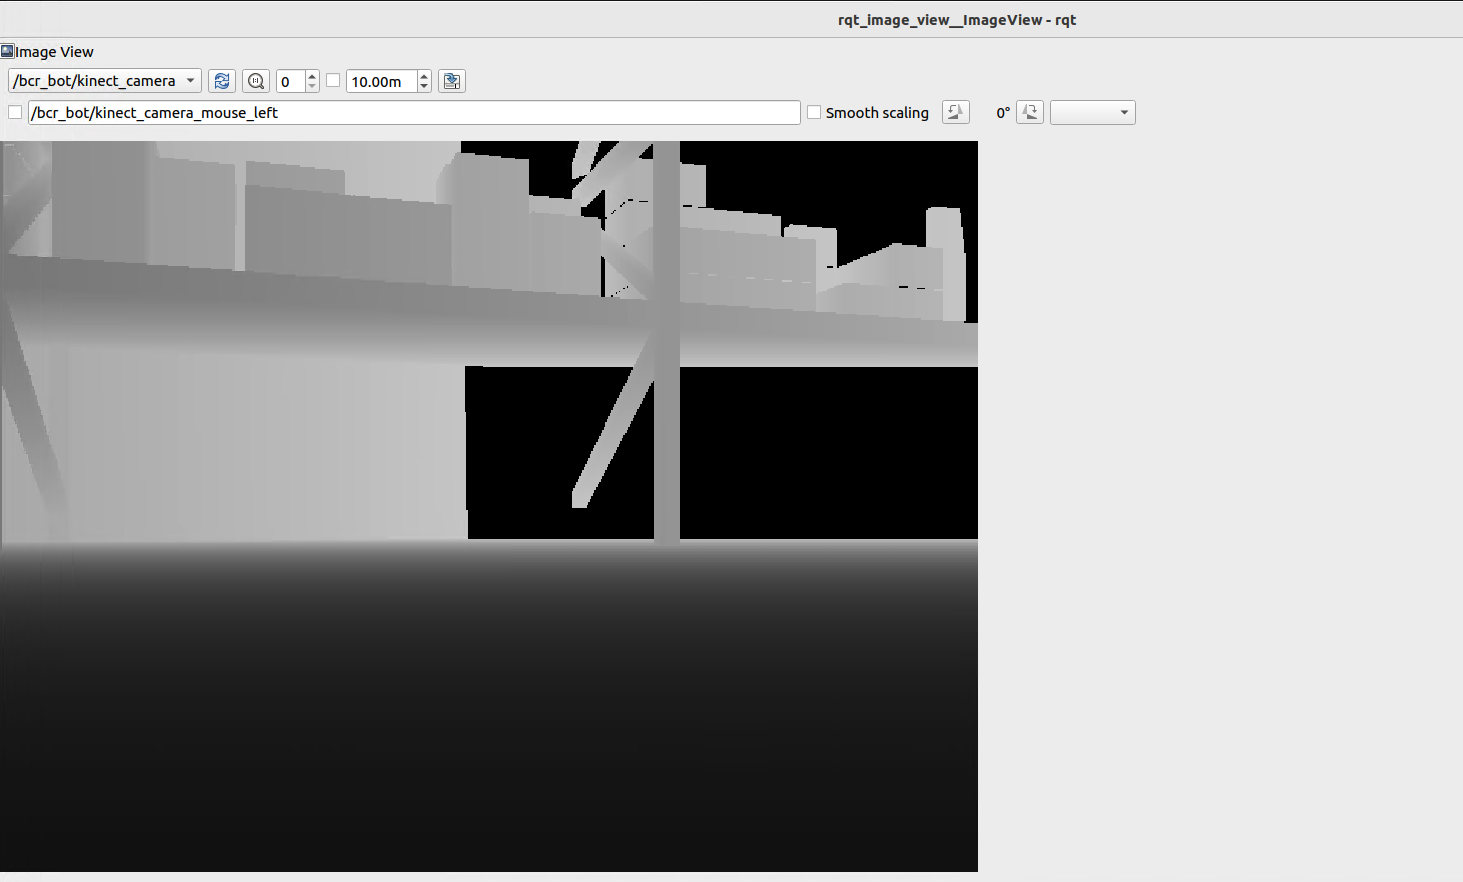Image resolution: width=1463 pixels, height=882 pixels.
Task: Open the /bcr_bot/kinect_camera topic dropdown
Action: [105, 81]
